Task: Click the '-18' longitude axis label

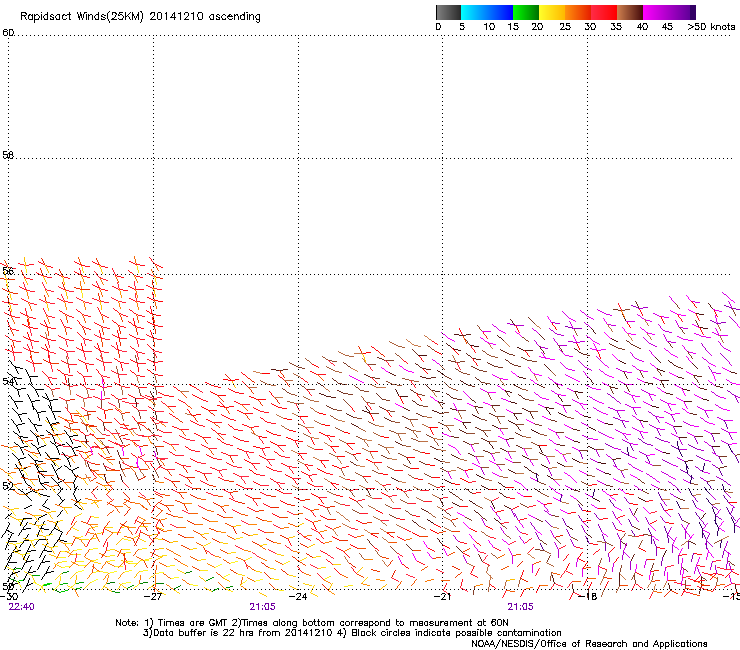Action: click(588, 596)
